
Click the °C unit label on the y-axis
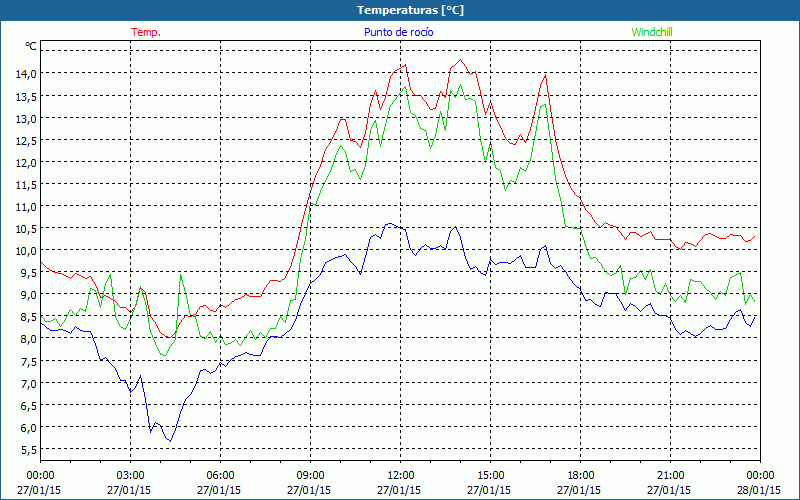(x=30, y=46)
